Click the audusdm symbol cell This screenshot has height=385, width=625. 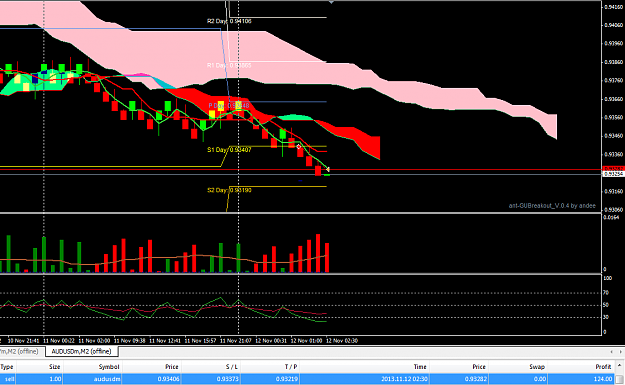click(x=107, y=379)
